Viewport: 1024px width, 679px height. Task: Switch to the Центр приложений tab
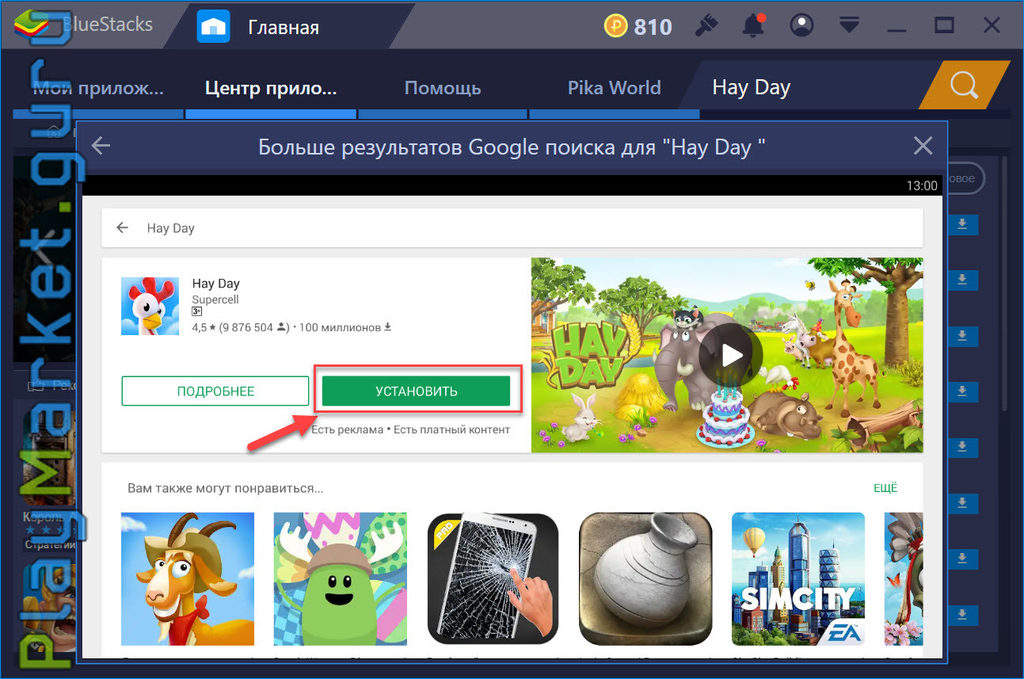(271, 87)
